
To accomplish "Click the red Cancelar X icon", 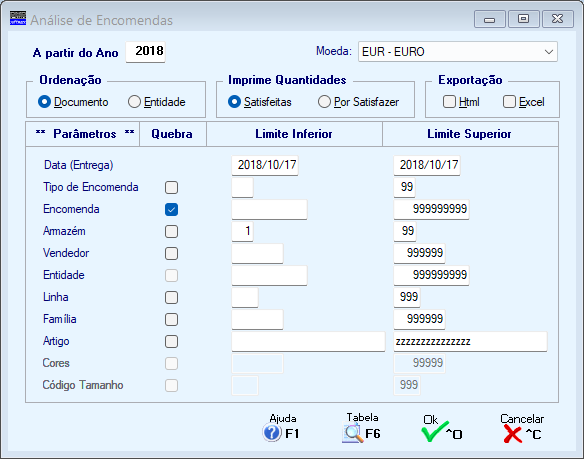I will point(512,434).
